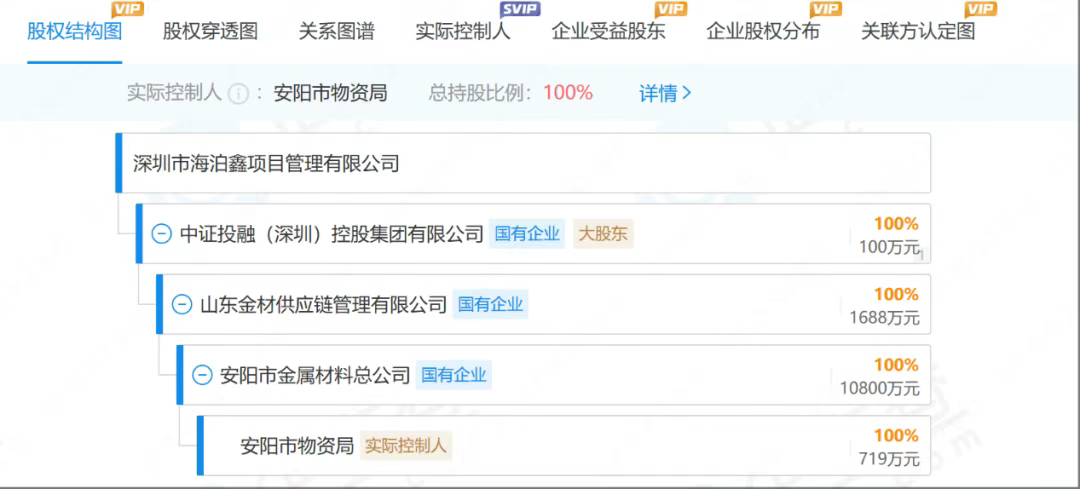Click the 国有企业 tag on 山东金材 row
The height and width of the screenshot is (489, 1080).
[490, 304]
